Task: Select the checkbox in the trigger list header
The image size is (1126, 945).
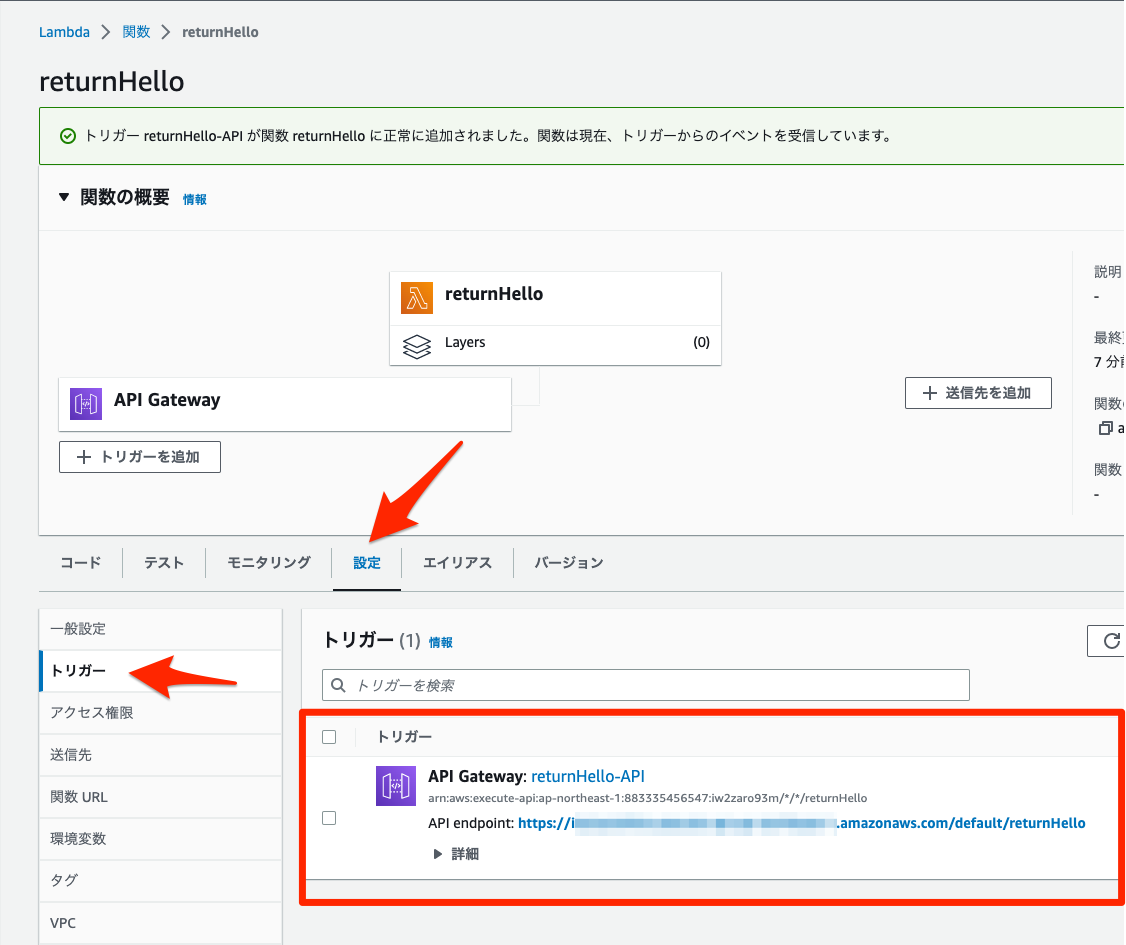Action: [x=329, y=736]
